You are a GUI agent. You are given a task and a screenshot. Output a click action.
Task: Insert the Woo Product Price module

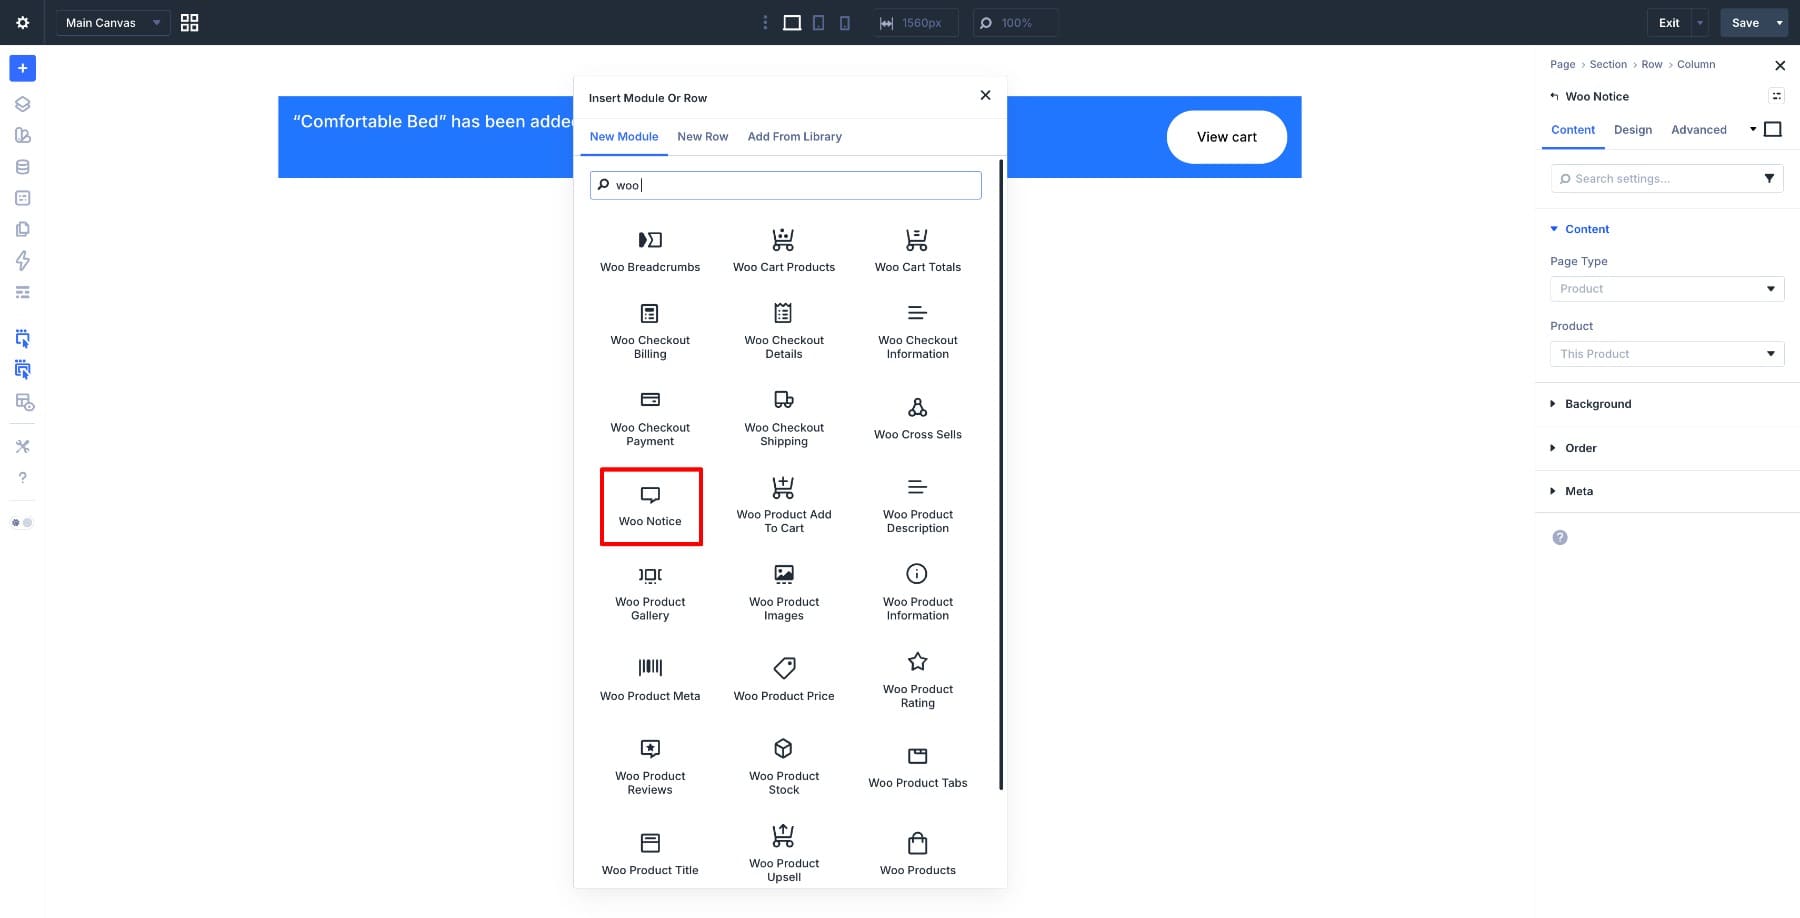(x=784, y=680)
